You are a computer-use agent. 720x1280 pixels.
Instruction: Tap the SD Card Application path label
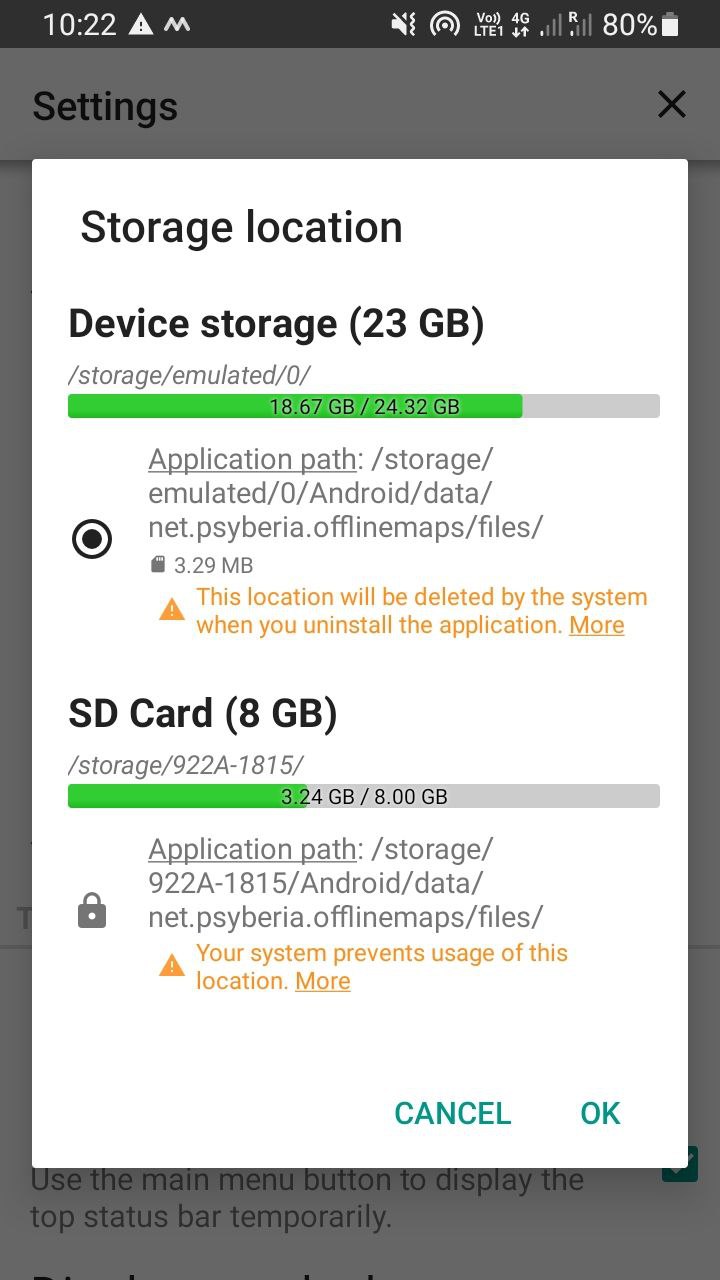coord(252,850)
